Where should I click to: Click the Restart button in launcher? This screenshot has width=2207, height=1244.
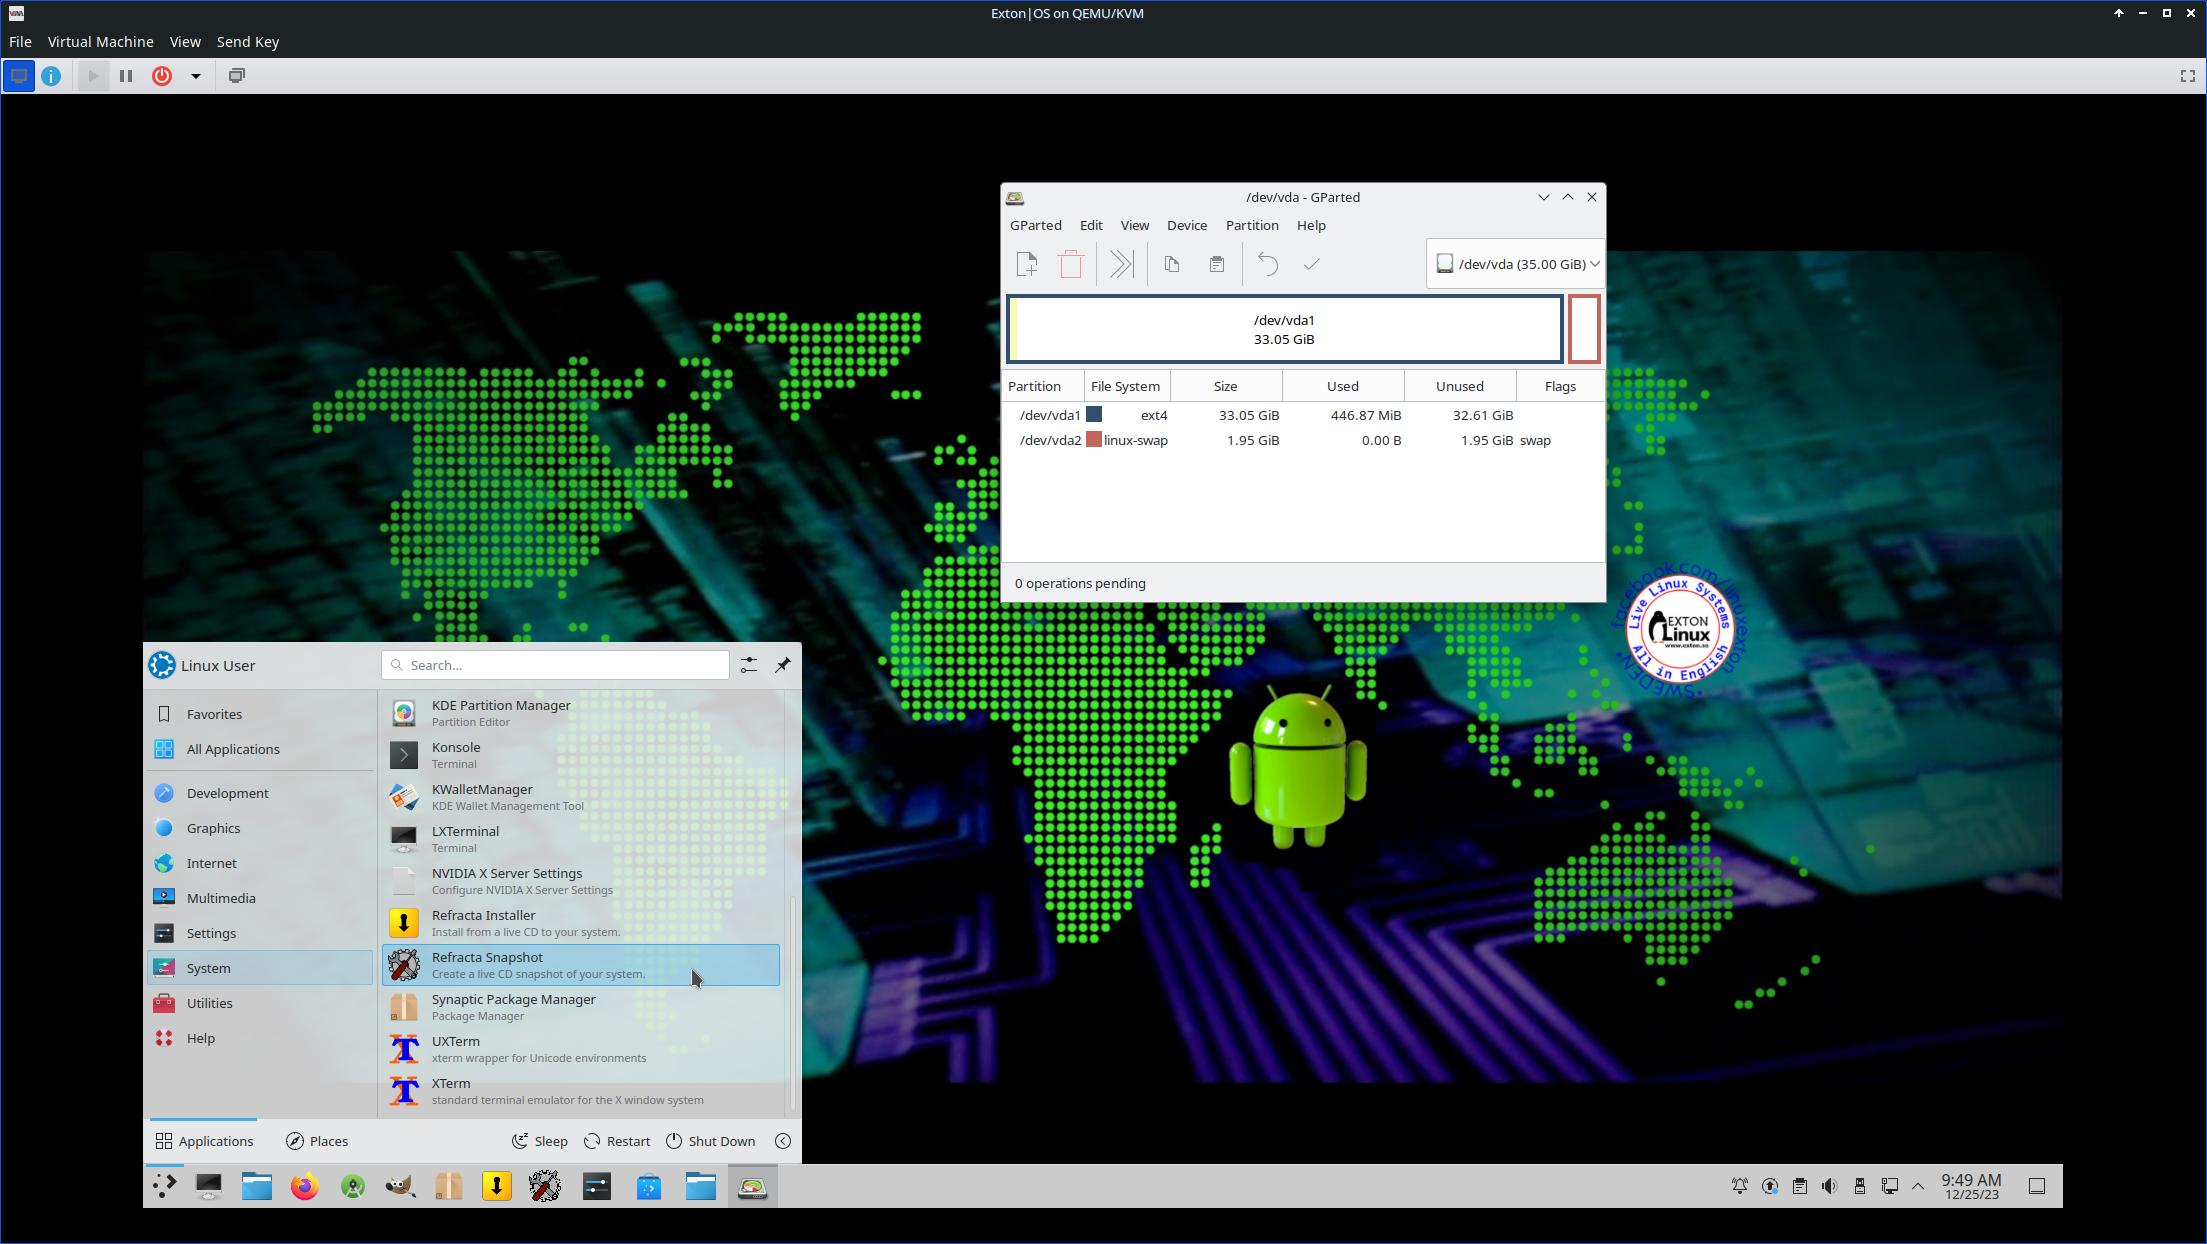point(617,1141)
